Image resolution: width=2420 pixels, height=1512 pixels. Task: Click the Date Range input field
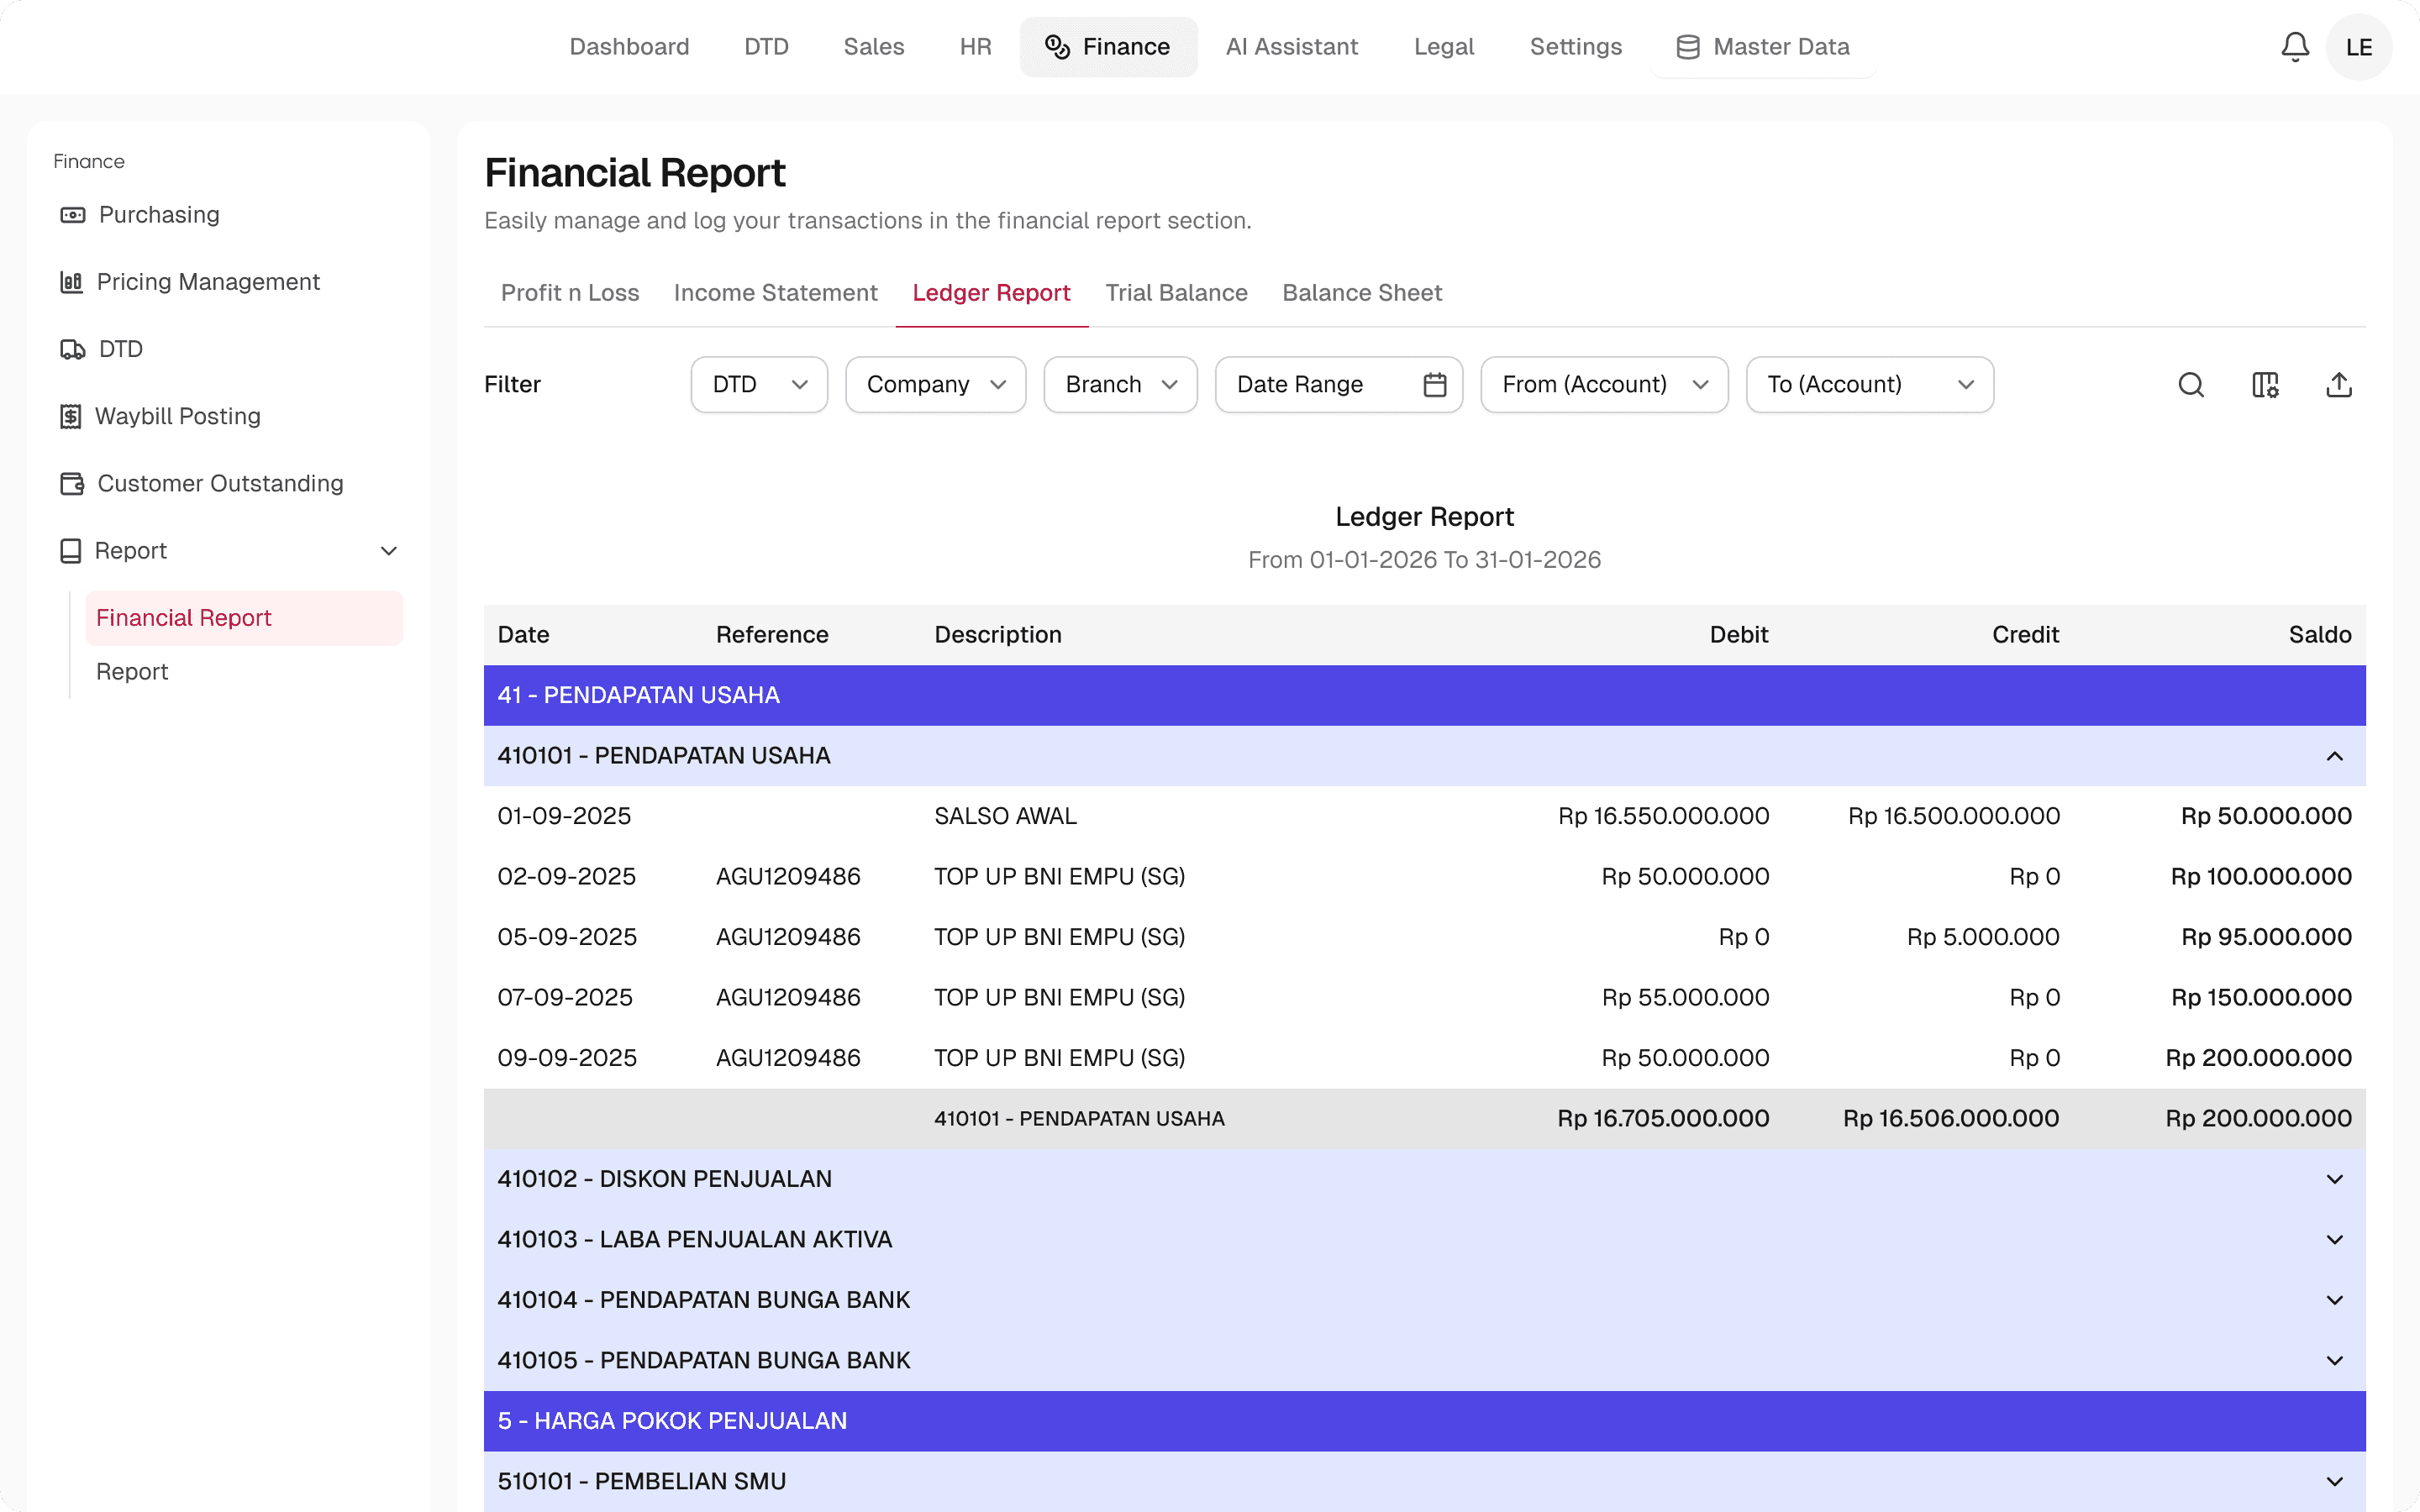(1339, 385)
